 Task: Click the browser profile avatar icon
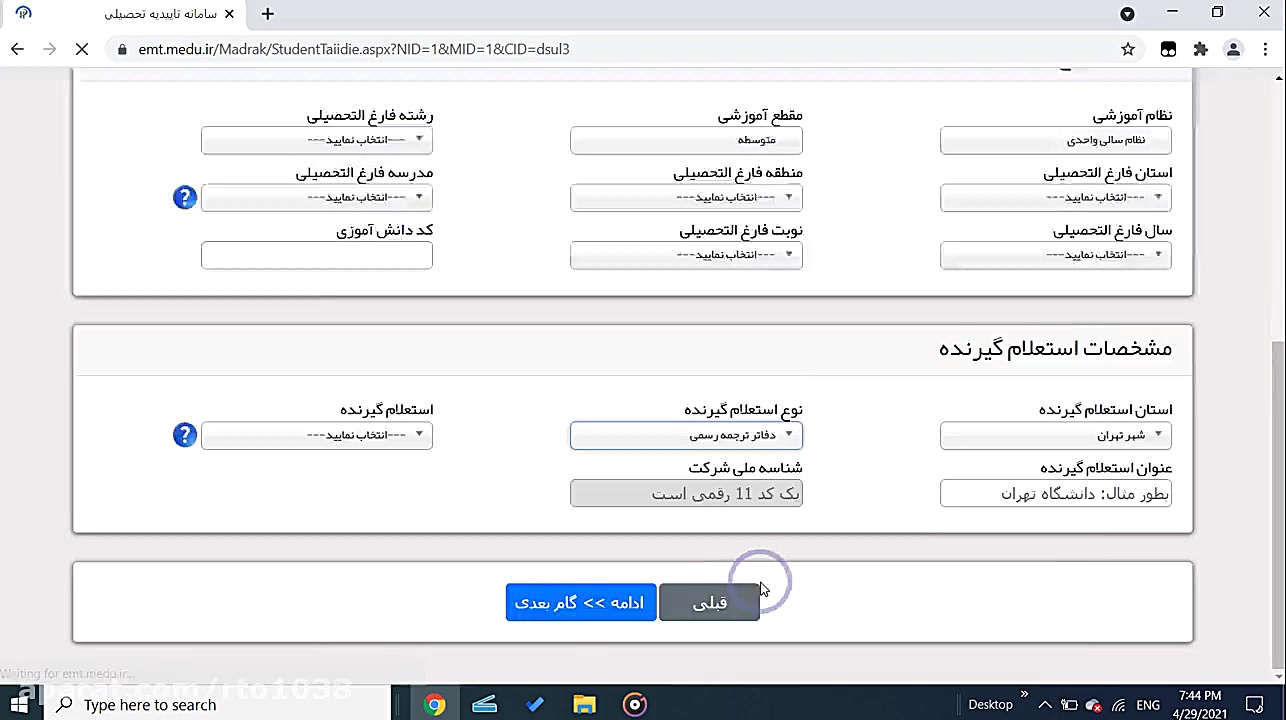click(1233, 48)
